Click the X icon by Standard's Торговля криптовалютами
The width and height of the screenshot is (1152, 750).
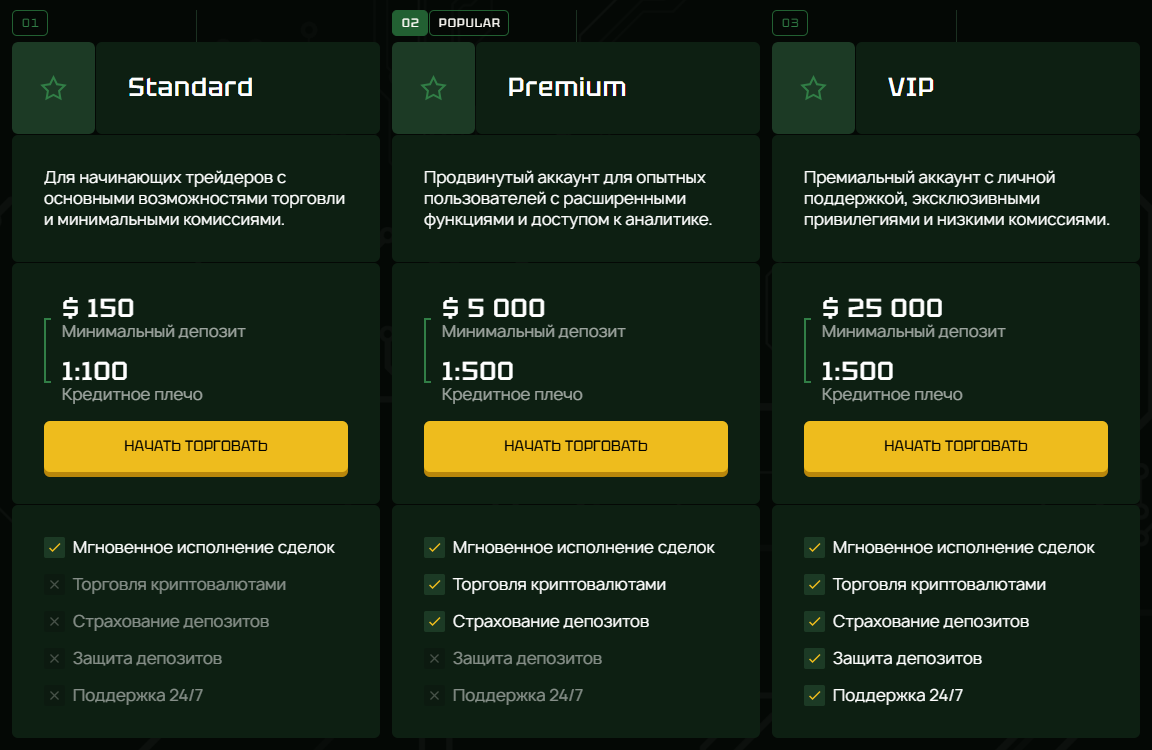point(54,584)
